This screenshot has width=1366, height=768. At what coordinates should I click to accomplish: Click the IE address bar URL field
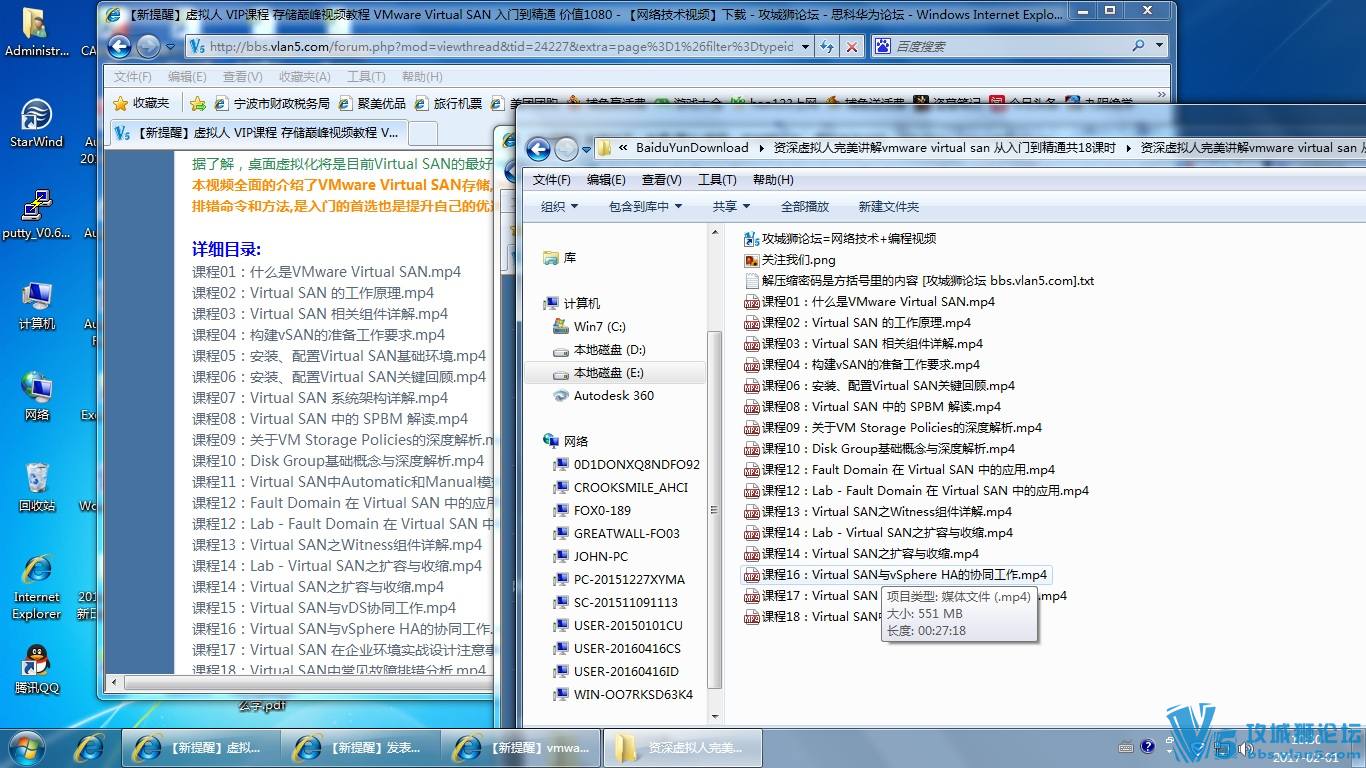click(500, 46)
